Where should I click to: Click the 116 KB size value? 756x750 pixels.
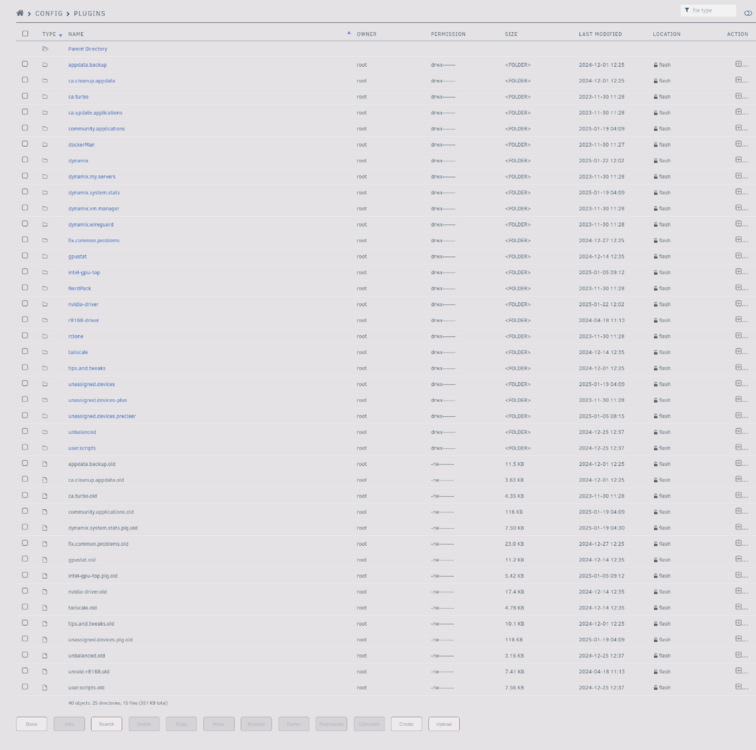click(x=513, y=512)
